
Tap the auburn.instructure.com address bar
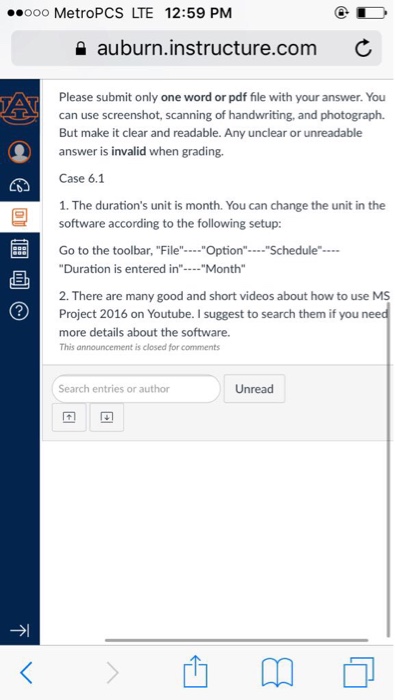point(196,48)
